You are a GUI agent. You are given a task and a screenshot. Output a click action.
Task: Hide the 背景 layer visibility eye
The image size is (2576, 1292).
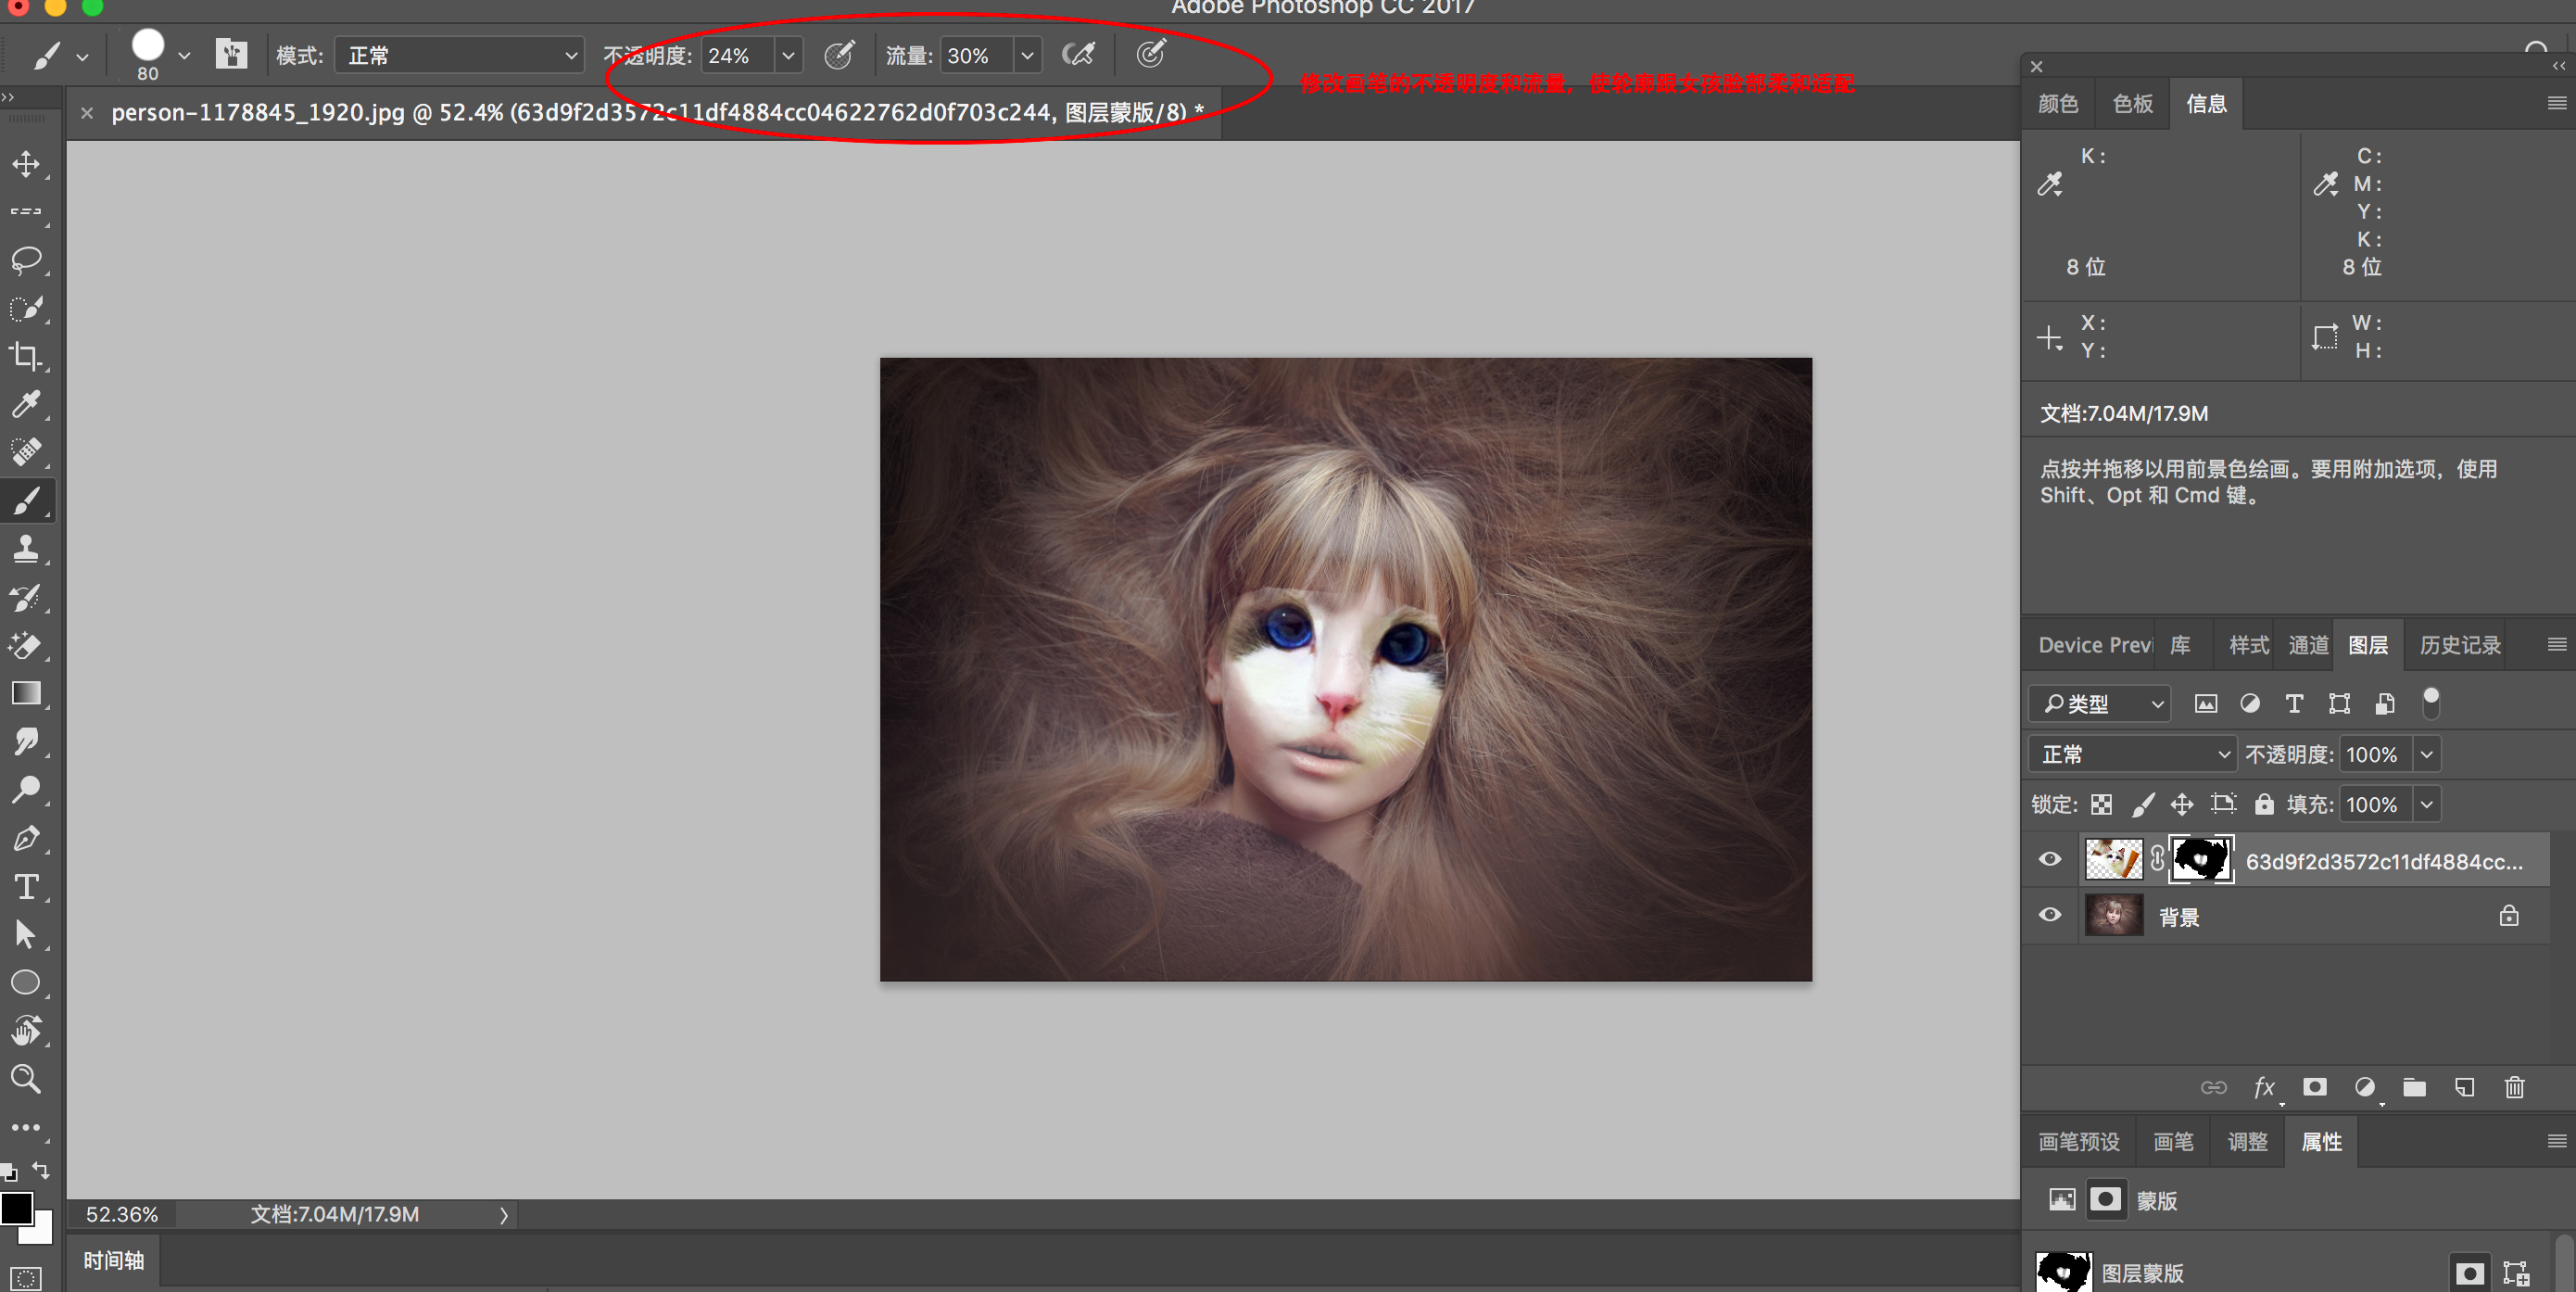tap(2049, 915)
